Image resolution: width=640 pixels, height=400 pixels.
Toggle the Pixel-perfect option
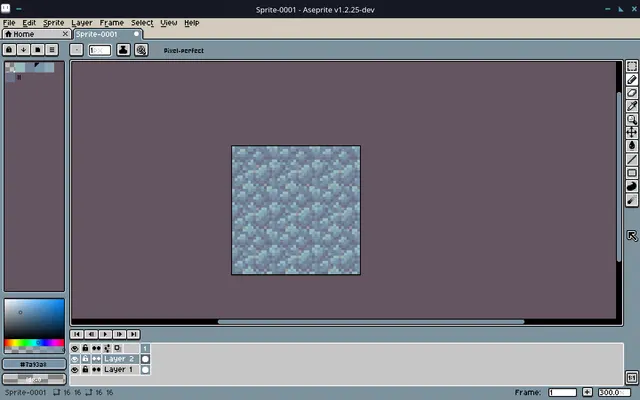pyautogui.click(x=184, y=51)
